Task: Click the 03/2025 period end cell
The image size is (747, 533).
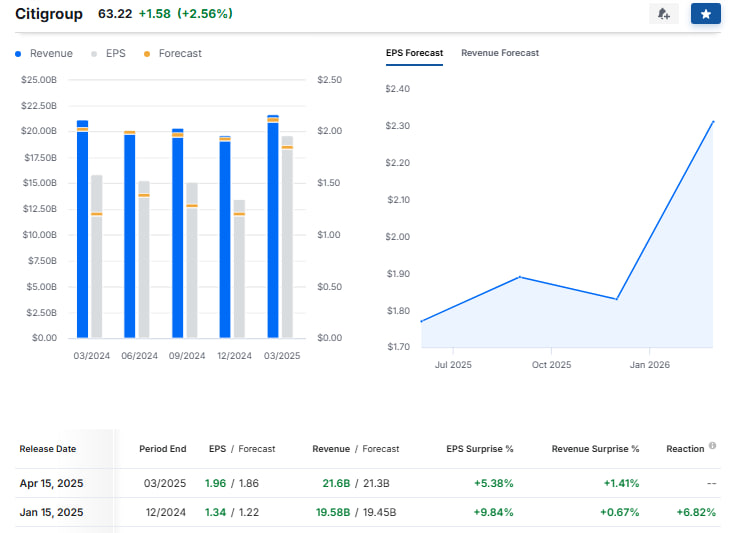Action: tap(165, 483)
